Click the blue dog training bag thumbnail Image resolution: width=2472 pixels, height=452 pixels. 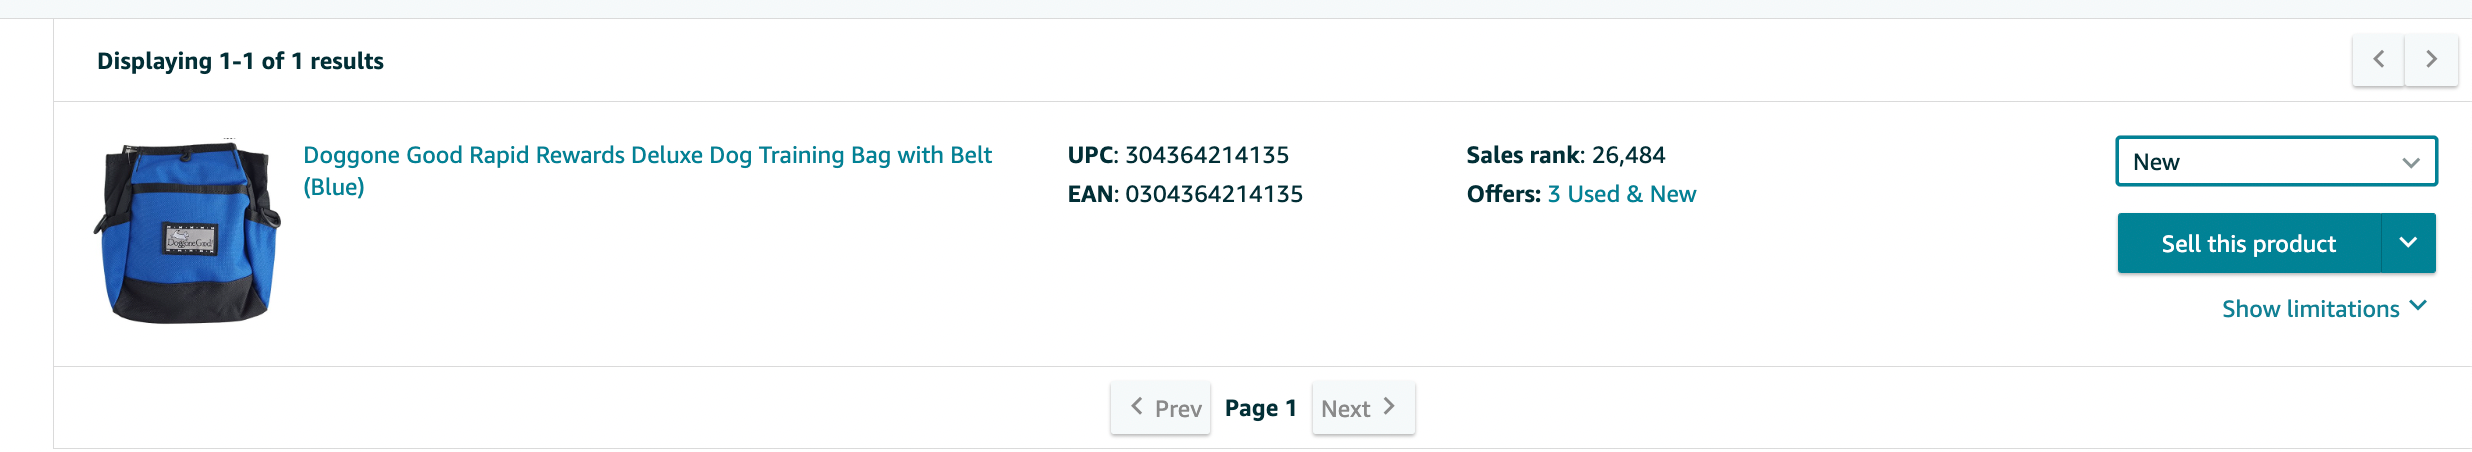tap(187, 232)
